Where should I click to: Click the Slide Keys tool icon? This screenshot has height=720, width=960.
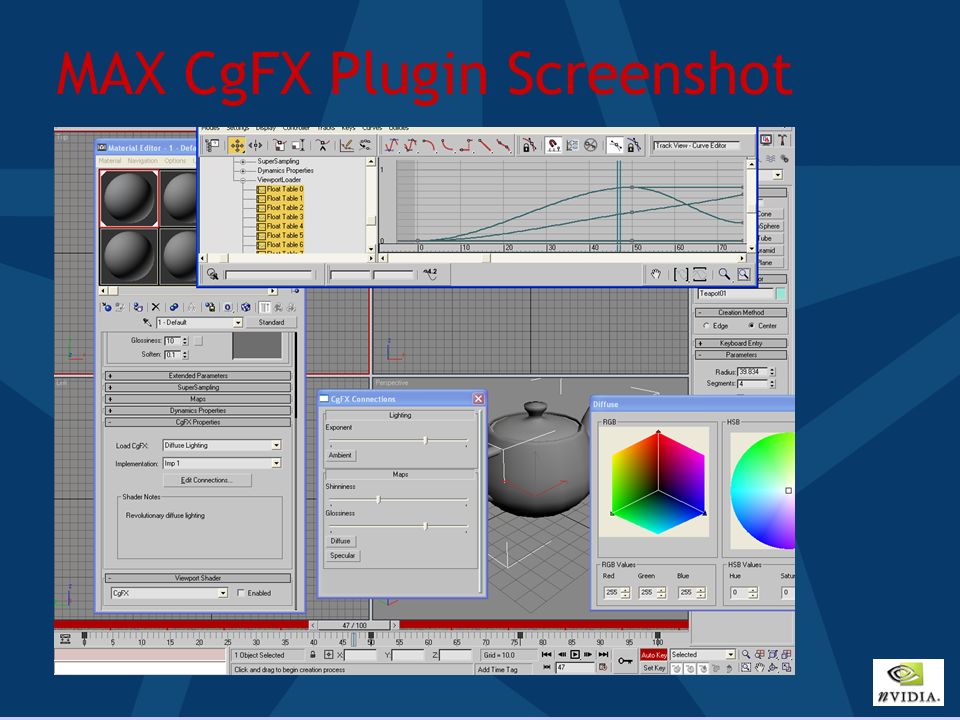tap(256, 146)
